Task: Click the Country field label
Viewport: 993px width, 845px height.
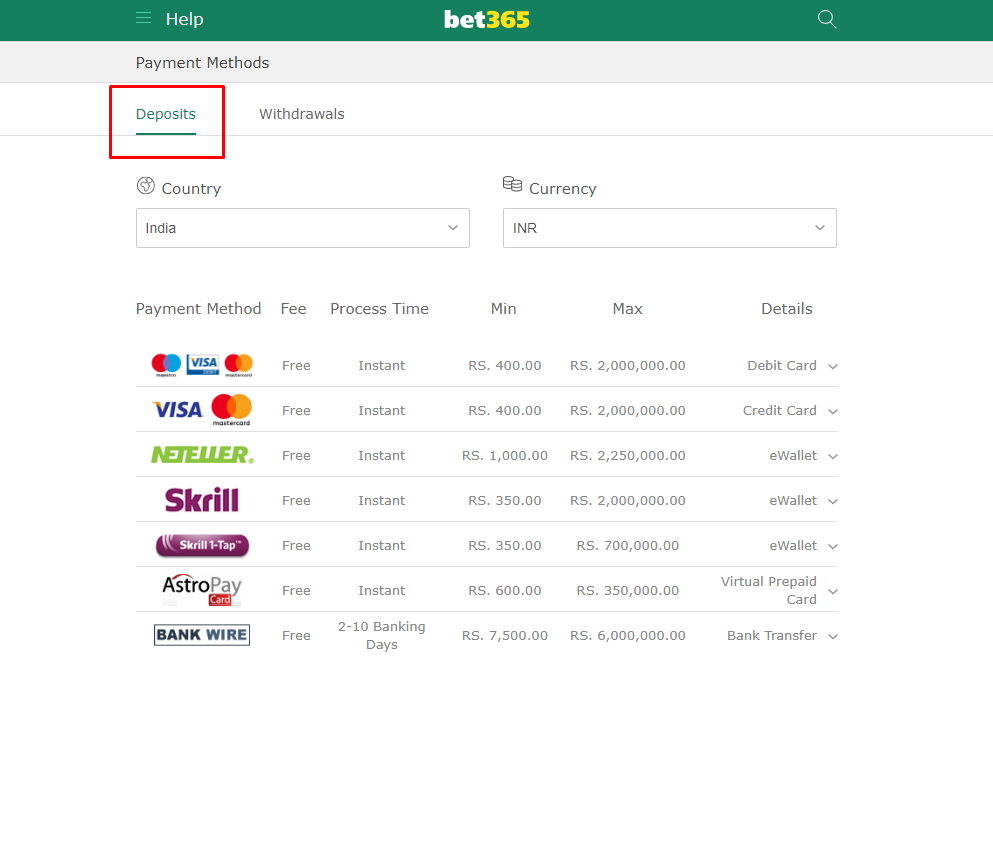Action: [191, 189]
